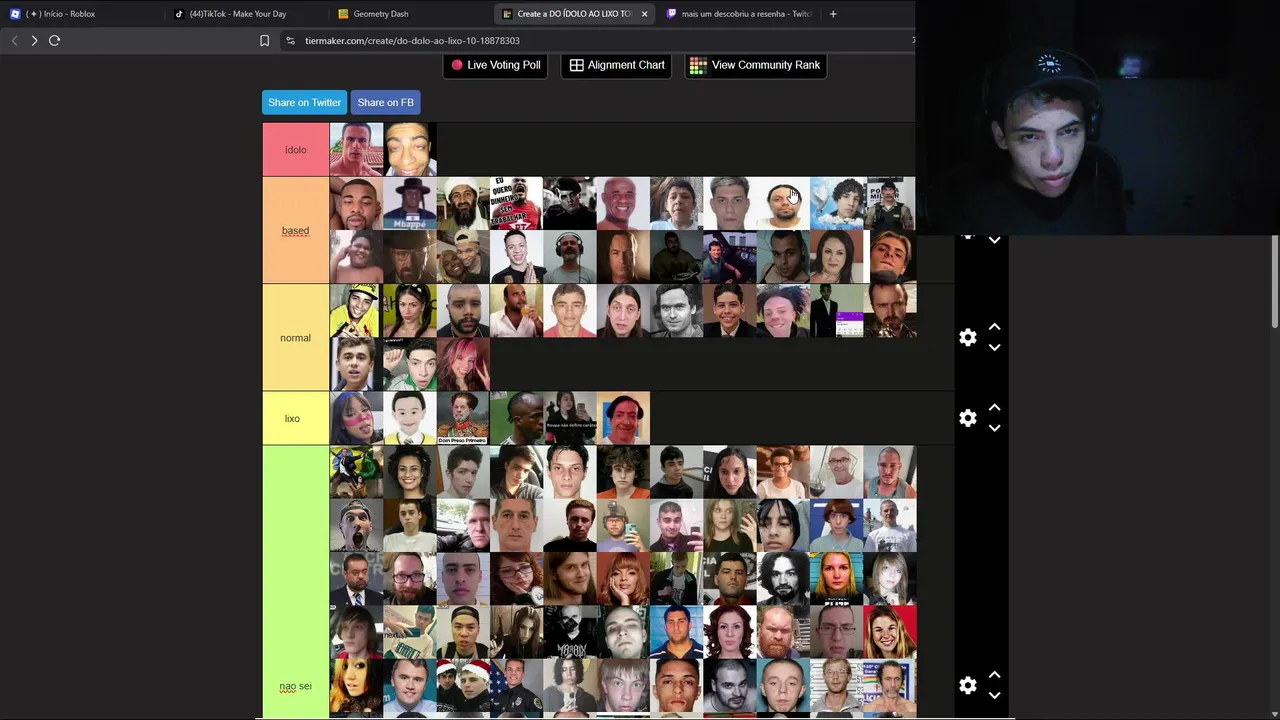Pick the Dom Preso Primeiro thumbnail
The width and height of the screenshot is (1280, 720).
(x=463, y=418)
